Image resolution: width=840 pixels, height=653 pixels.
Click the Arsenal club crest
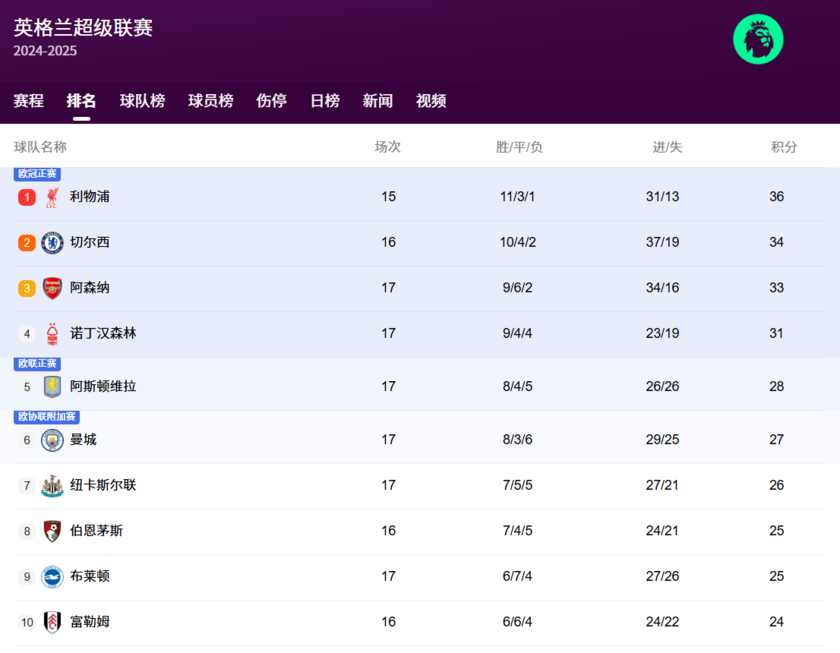pyautogui.click(x=50, y=287)
